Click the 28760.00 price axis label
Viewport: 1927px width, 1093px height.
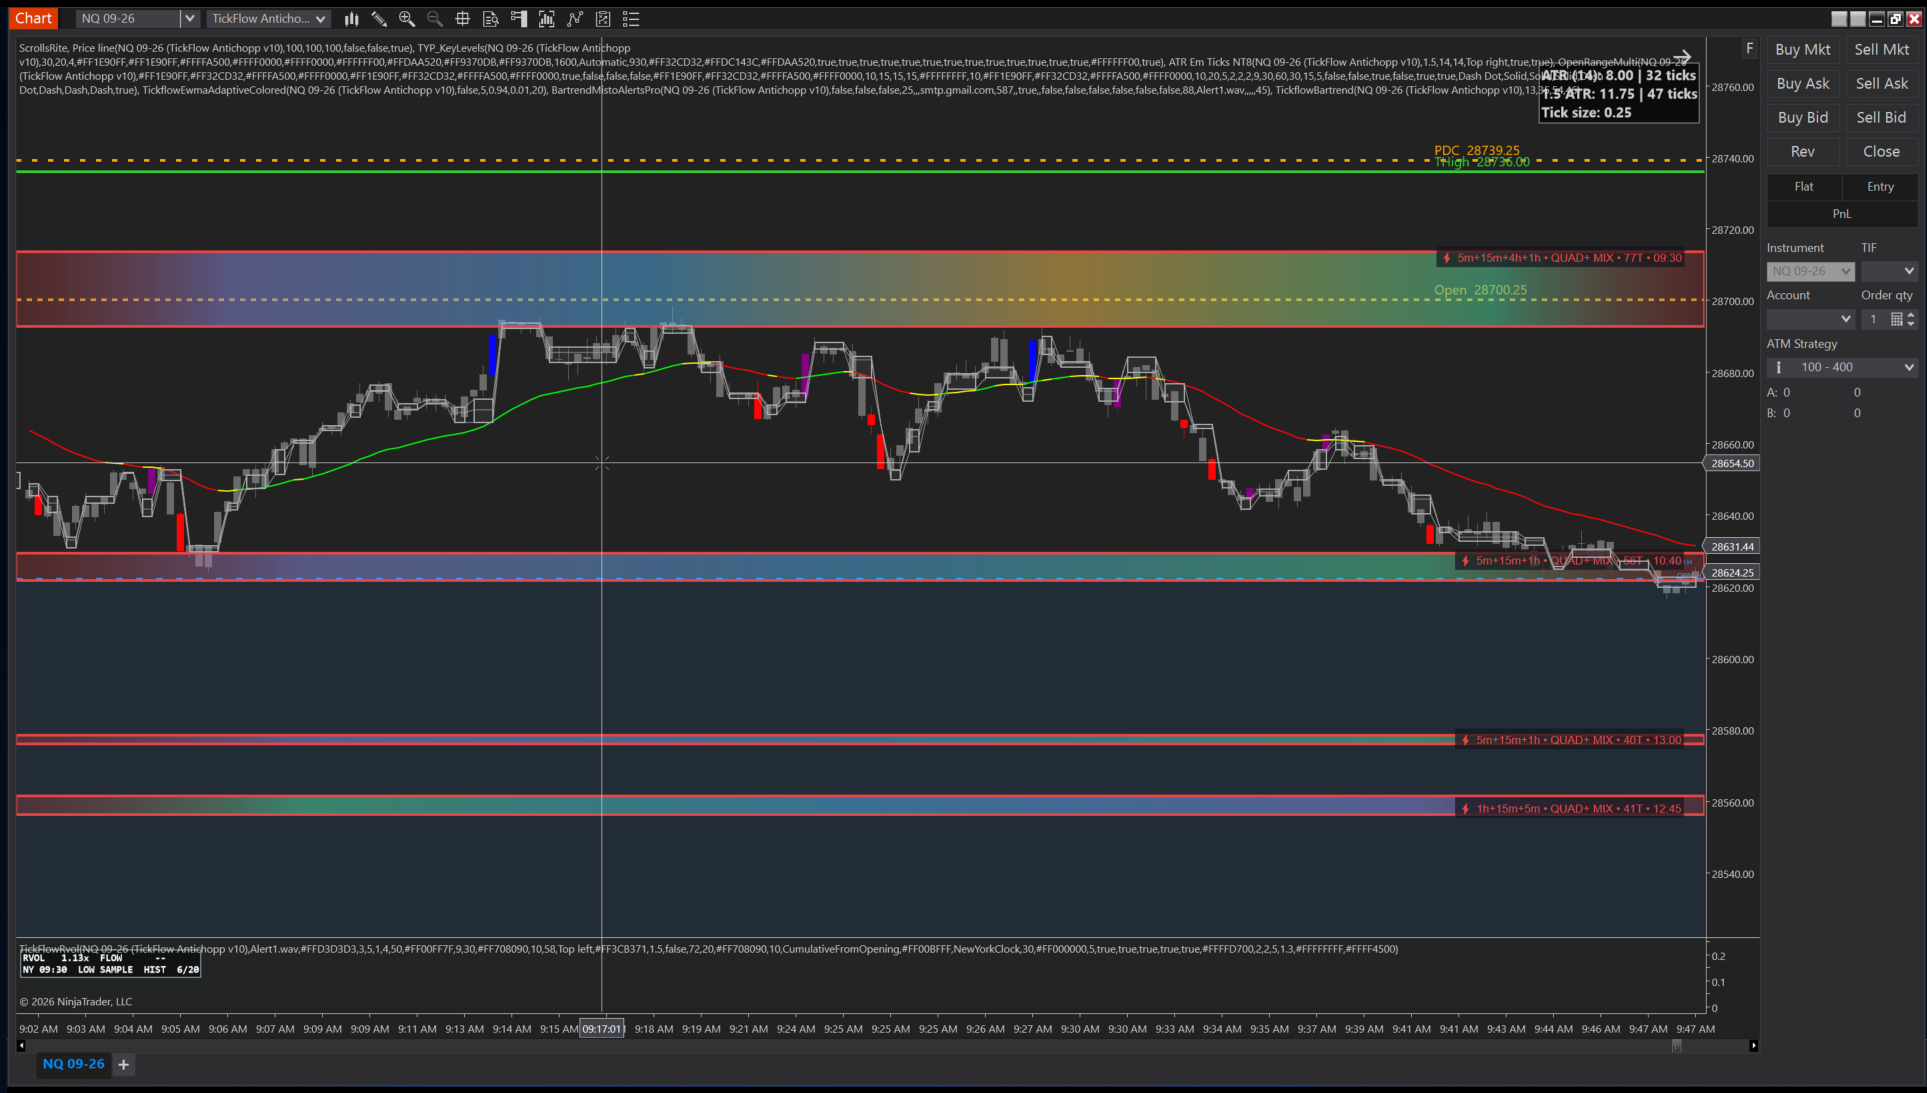(x=1733, y=87)
